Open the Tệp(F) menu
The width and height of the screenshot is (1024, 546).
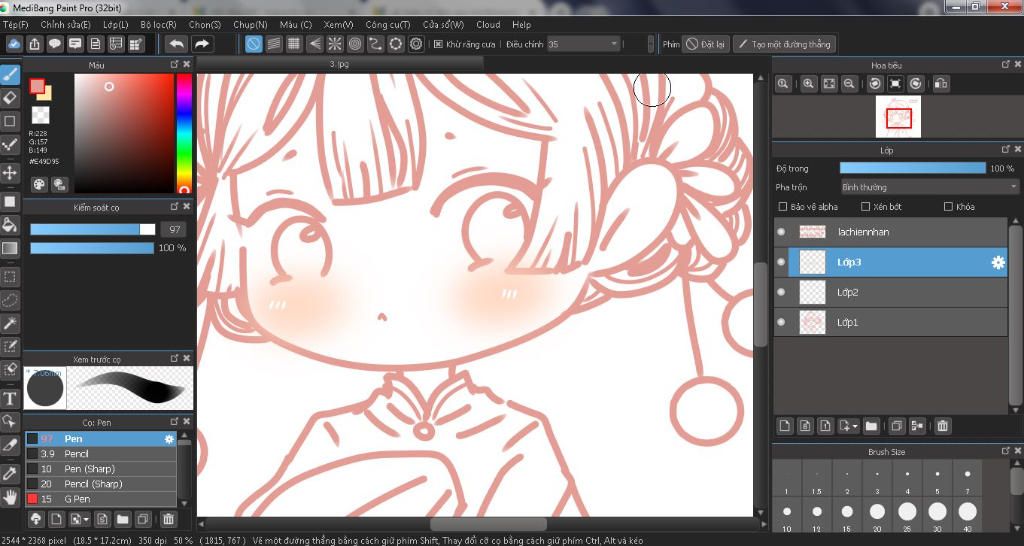pyautogui.click(x=16, y=25)
